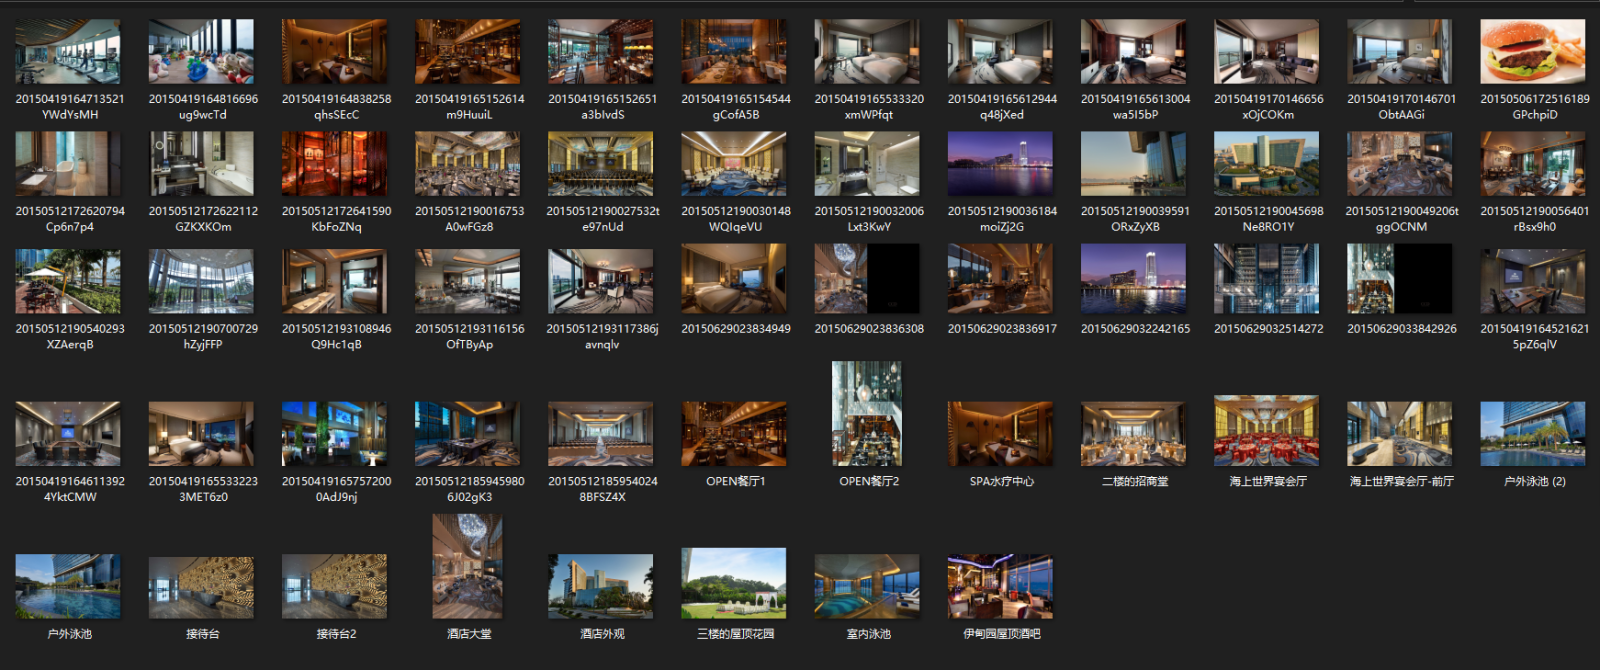
Task: Open the aerial hotel thumbnail ending Ne8RO1Y
Action: pyautogui.click(x=1266, y=164)
